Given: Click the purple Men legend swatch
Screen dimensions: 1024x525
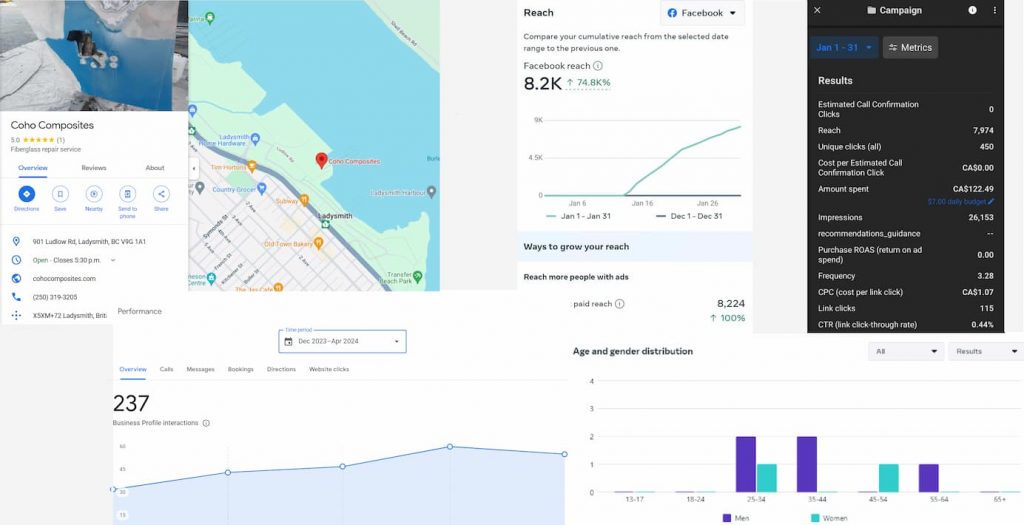Looking at the screenshot, I should point(726,518).
